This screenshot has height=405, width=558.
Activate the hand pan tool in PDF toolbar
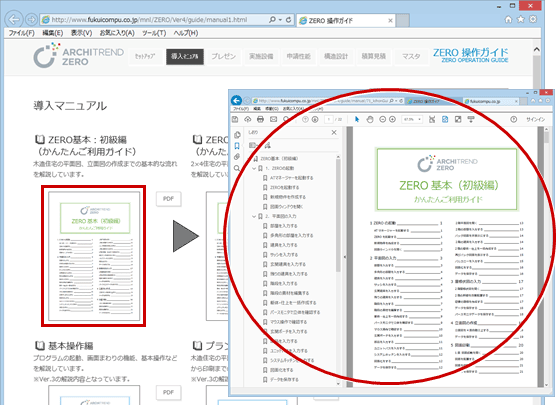[x=370, y=119]
